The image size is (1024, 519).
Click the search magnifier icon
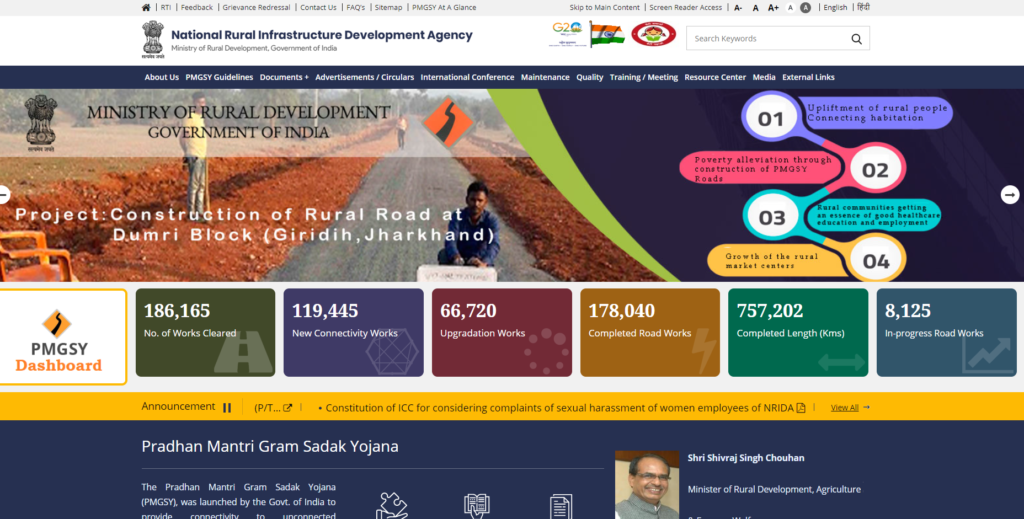(856, 39)
